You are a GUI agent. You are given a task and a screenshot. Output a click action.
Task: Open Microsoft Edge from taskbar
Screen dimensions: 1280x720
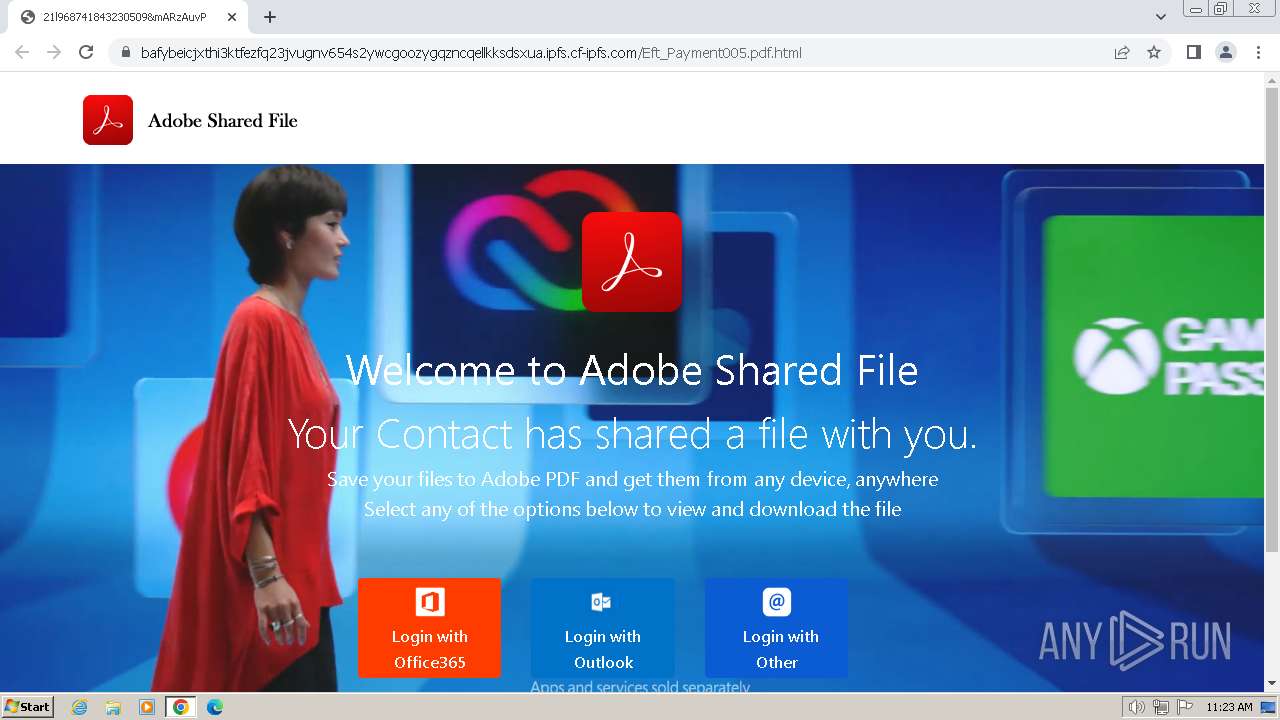click(x=215, y=707)
